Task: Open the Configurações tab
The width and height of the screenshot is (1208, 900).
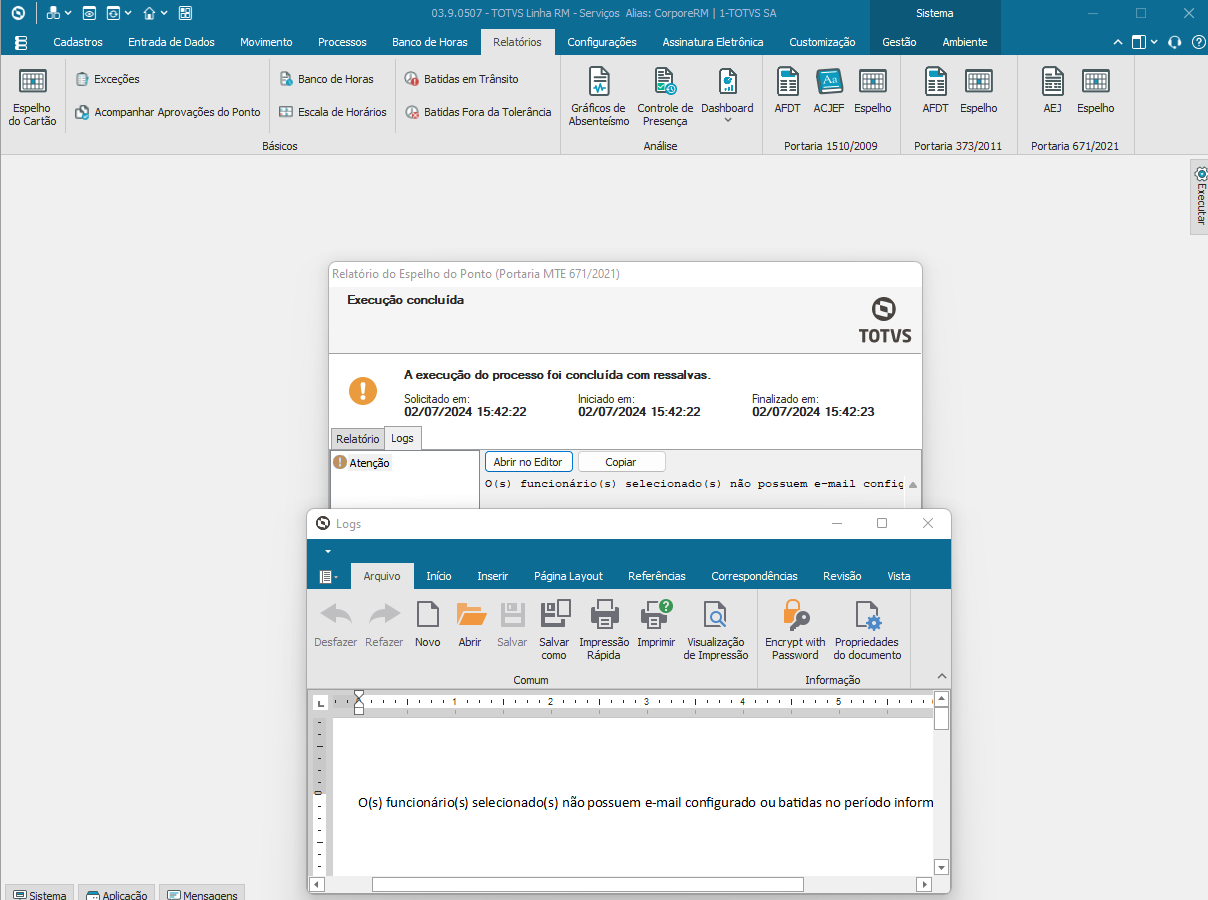Action: [x=602, y=42]
